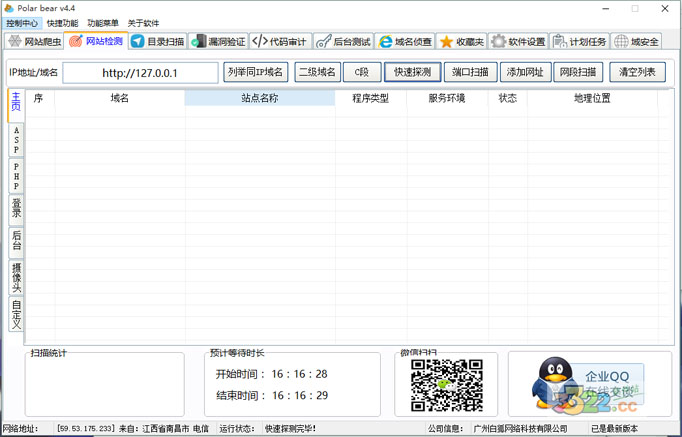Screen dimensions: 682x437
Task: Sort by the 地理位置 column header
Action: coord(592,98)
